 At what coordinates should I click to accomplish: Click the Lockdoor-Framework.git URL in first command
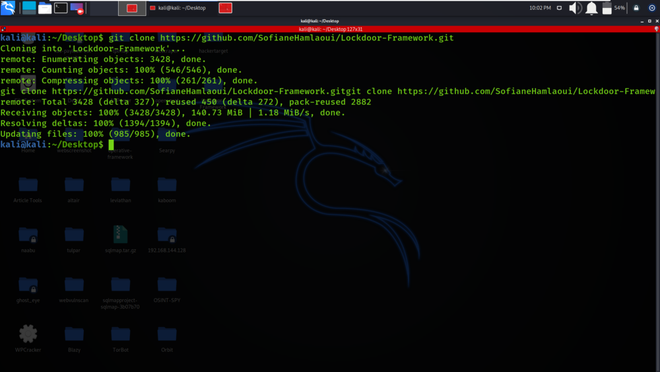tap(307, 38)
